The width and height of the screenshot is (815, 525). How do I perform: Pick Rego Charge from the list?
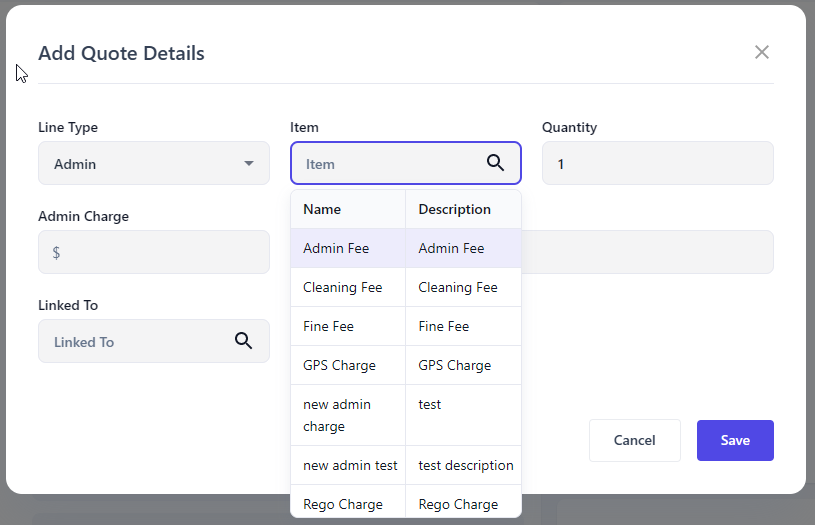342,504
